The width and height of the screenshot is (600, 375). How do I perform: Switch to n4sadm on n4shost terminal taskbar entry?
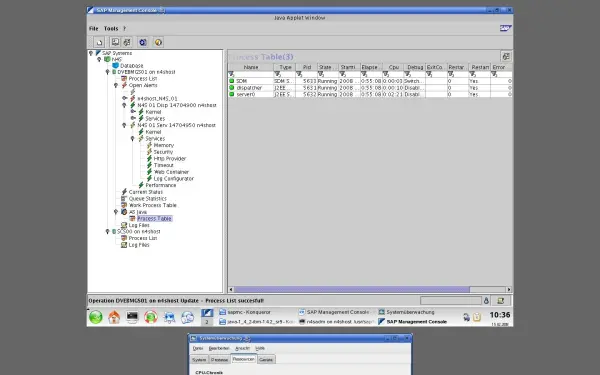click(x=336, y=322)
